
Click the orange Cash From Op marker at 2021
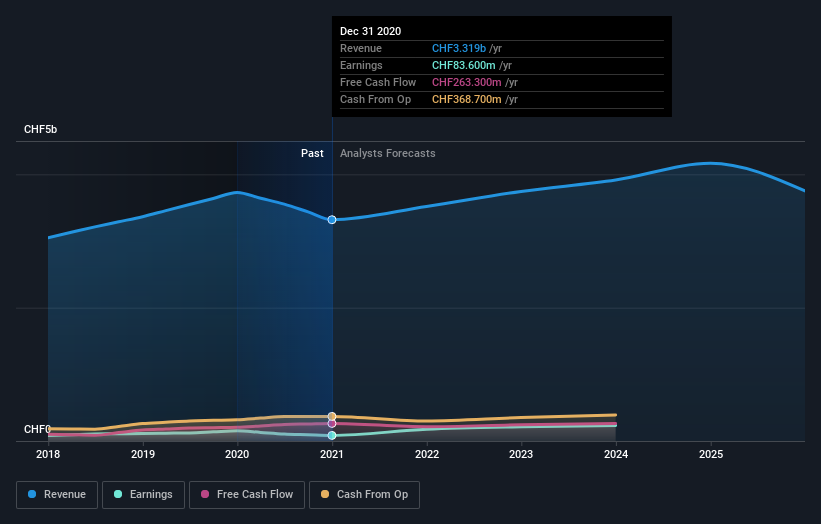pyautogui.click(x=332, y=417)
